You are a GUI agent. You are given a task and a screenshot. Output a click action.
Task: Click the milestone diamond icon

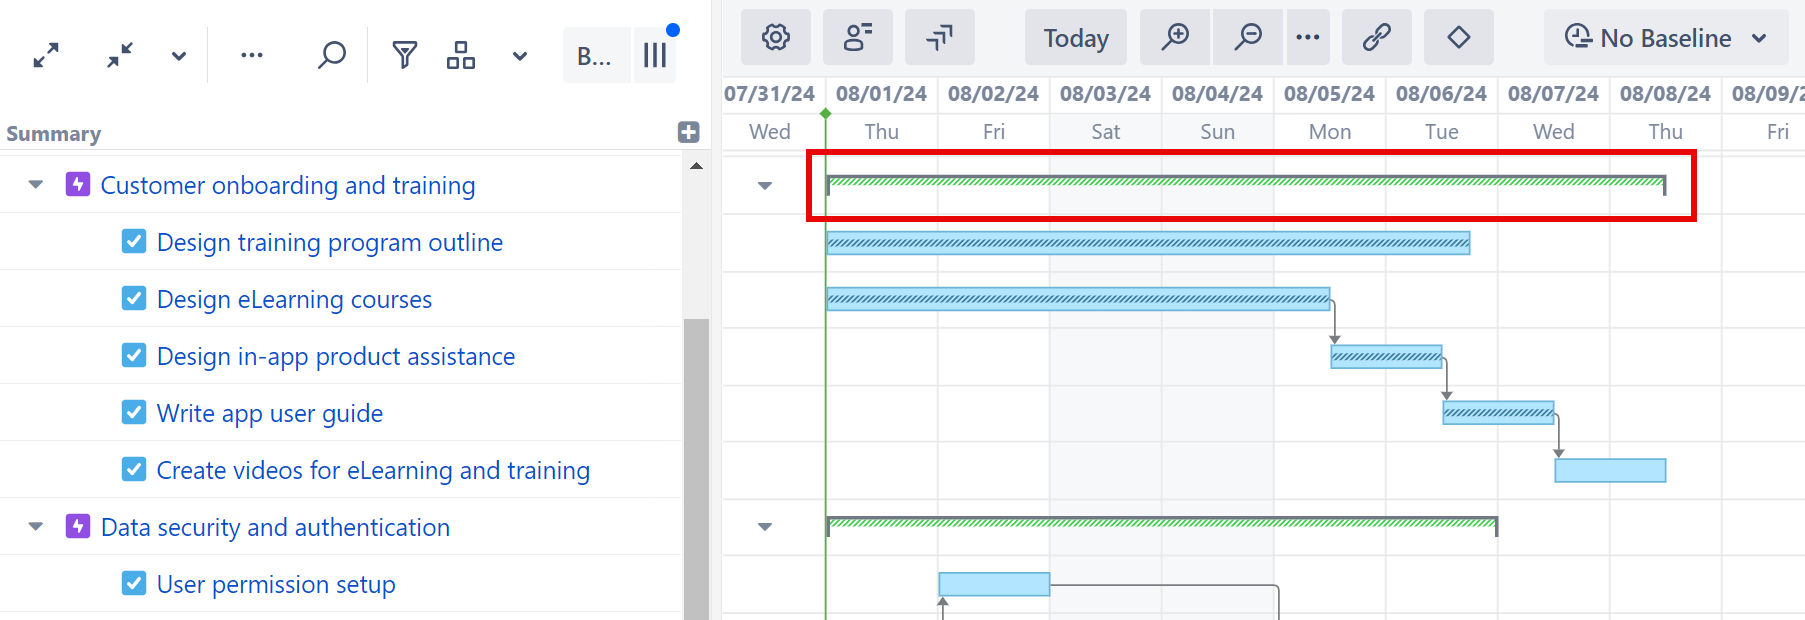[x=1459, y=38]
